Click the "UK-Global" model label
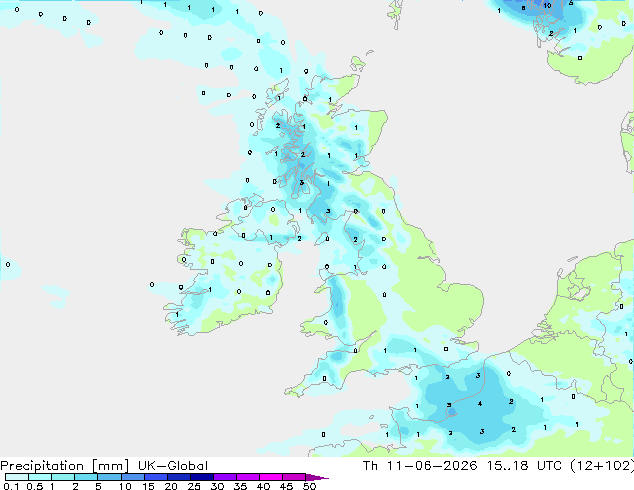The image size is (634, 490). tap(173, 466)
